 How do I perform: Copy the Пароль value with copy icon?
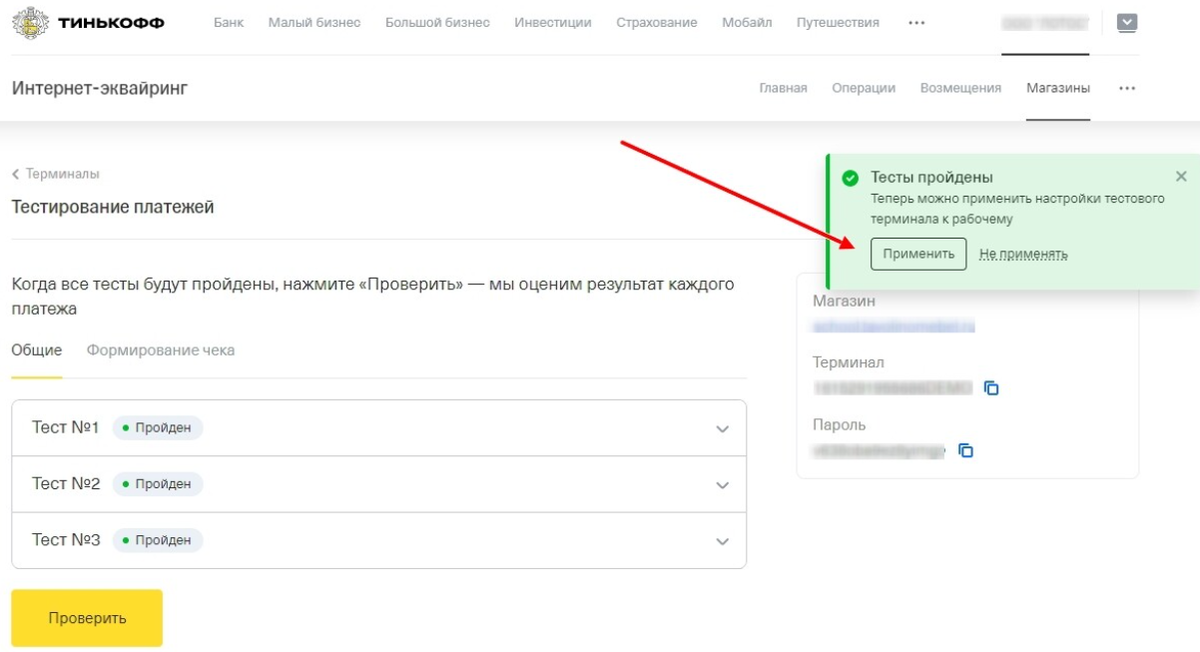[x=966, y=451]
